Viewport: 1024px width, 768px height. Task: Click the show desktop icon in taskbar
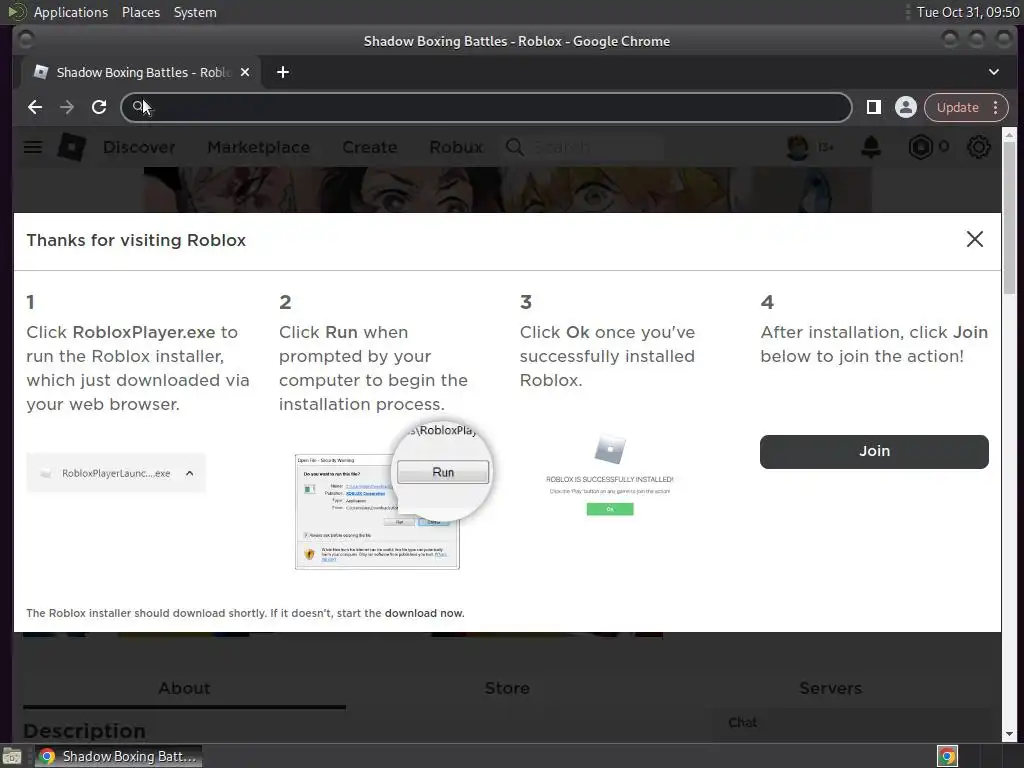tap(12, 757)
